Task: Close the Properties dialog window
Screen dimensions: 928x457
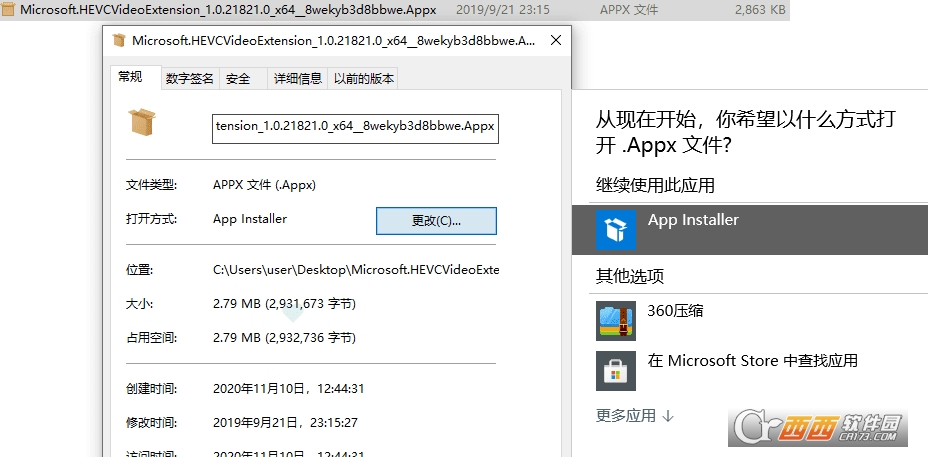Action: click(x=556, y=40)
